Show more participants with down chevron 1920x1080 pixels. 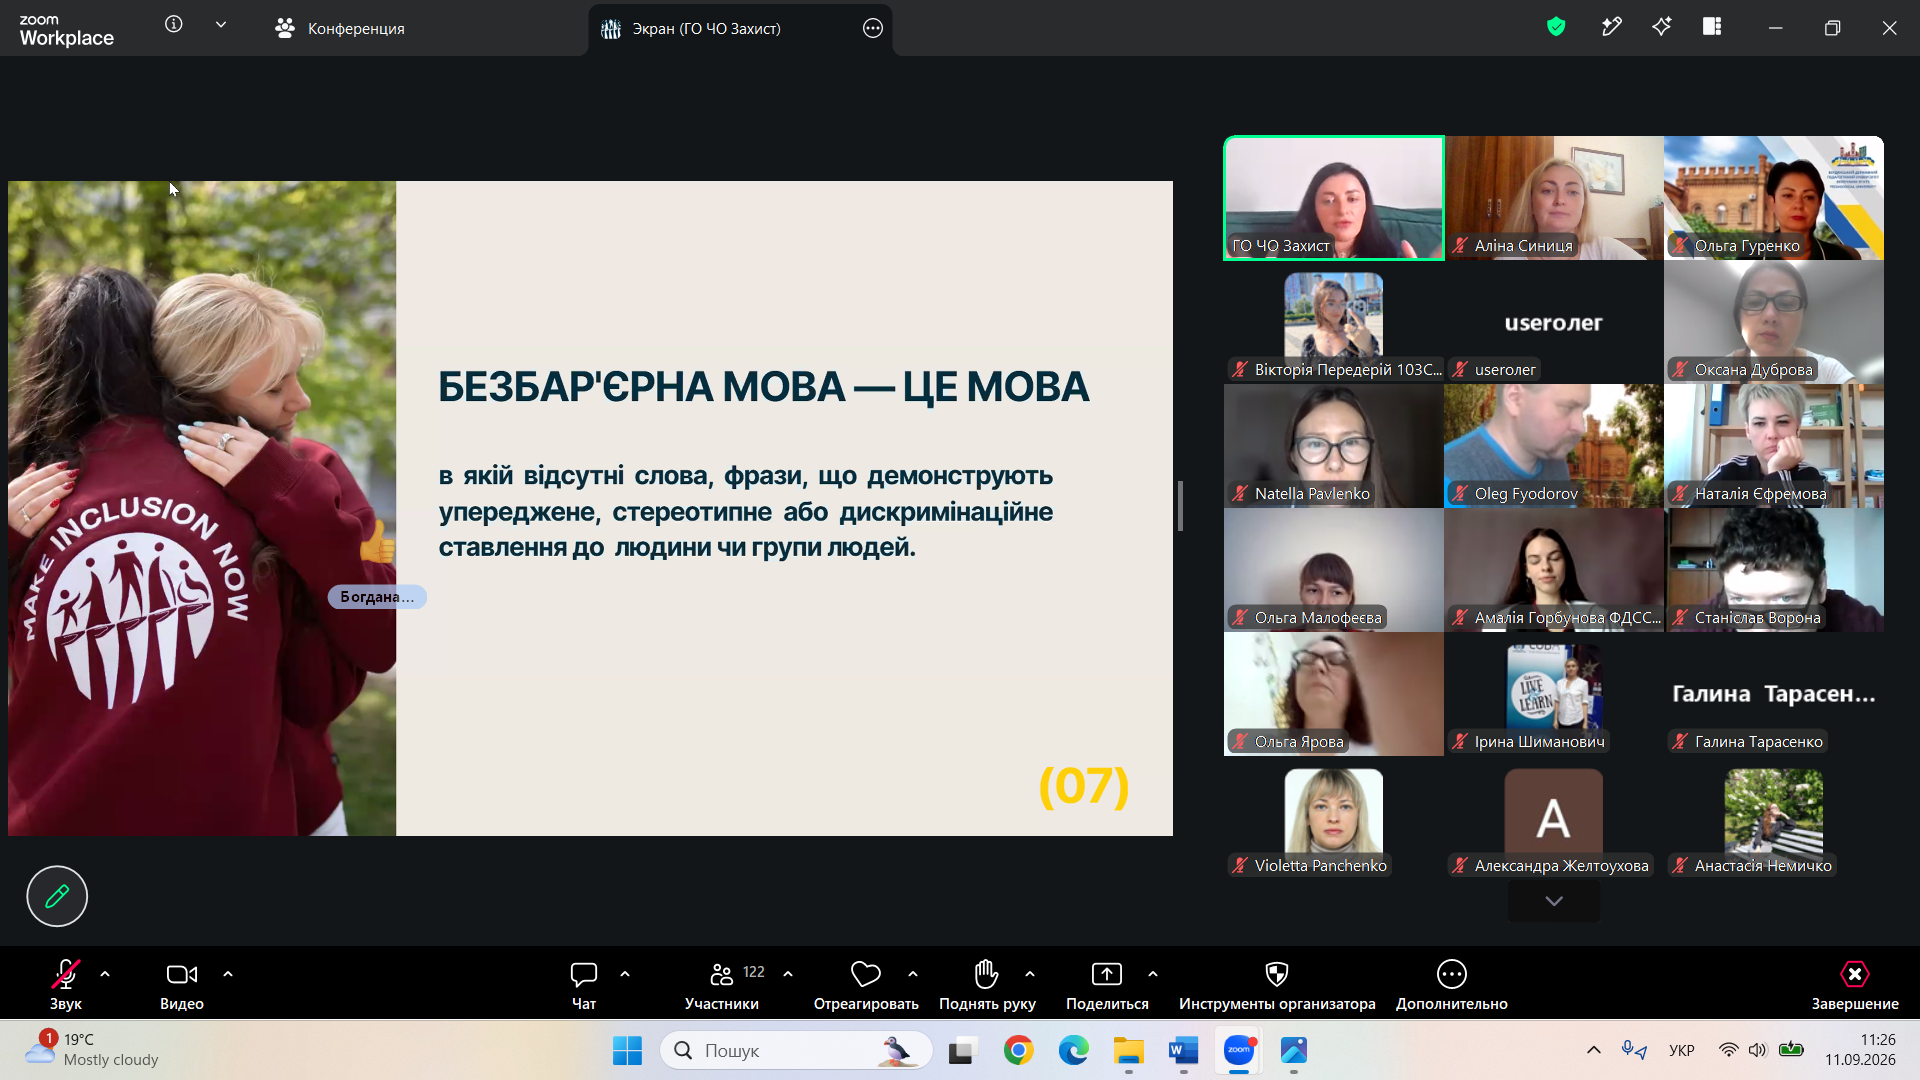(1554, 901)
